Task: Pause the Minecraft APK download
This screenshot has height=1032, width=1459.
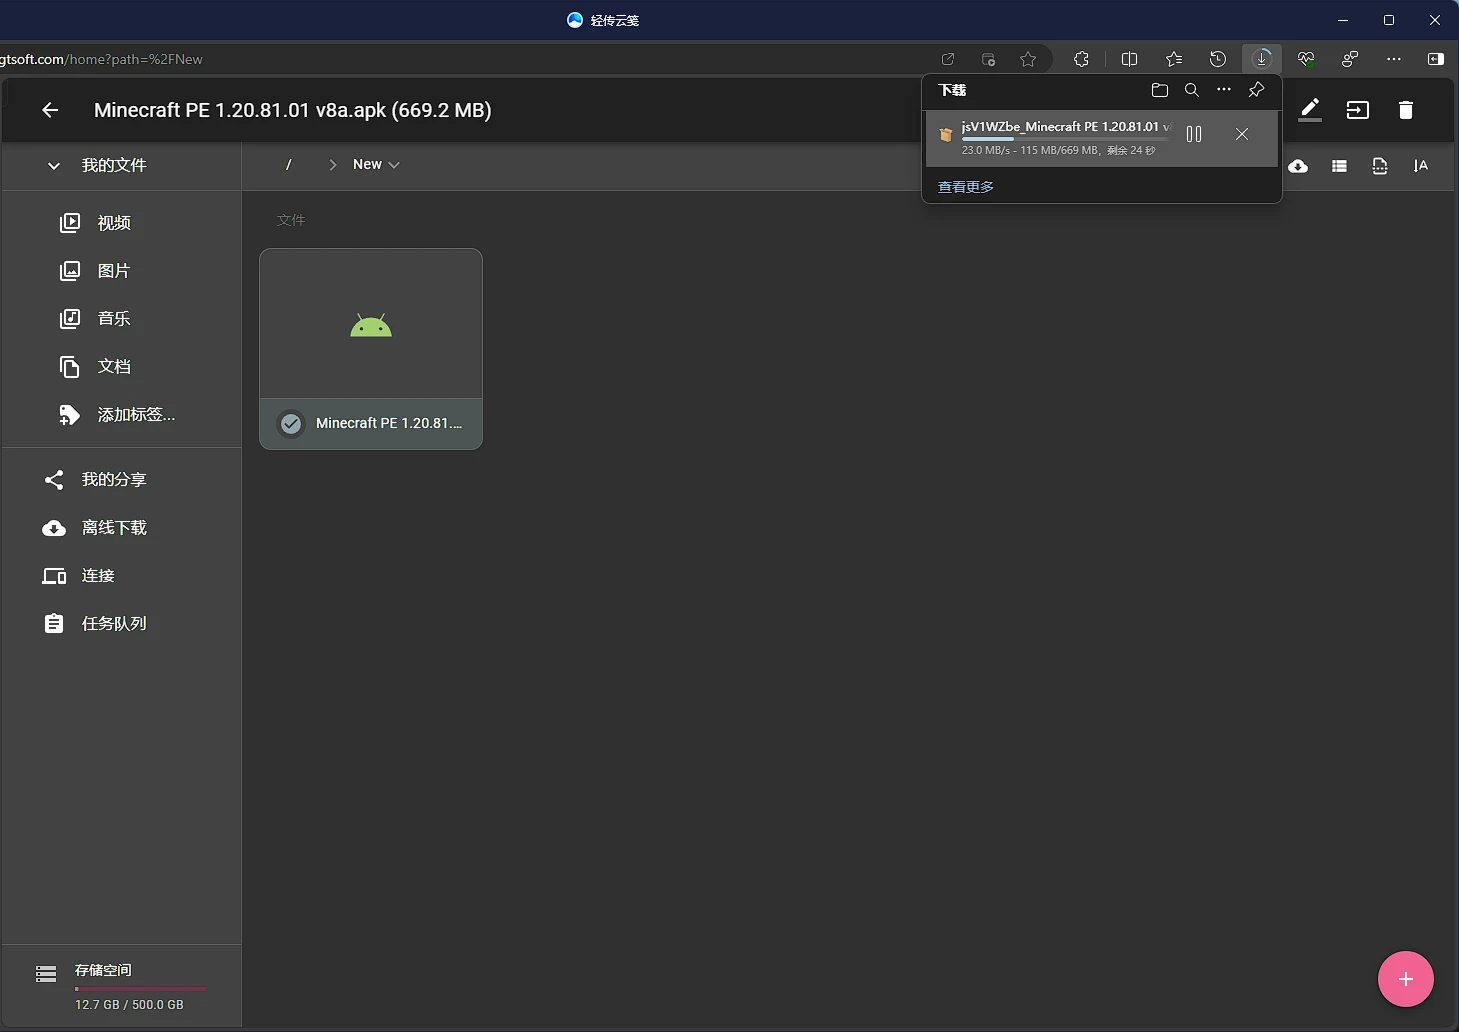Action: (1194, 134)
